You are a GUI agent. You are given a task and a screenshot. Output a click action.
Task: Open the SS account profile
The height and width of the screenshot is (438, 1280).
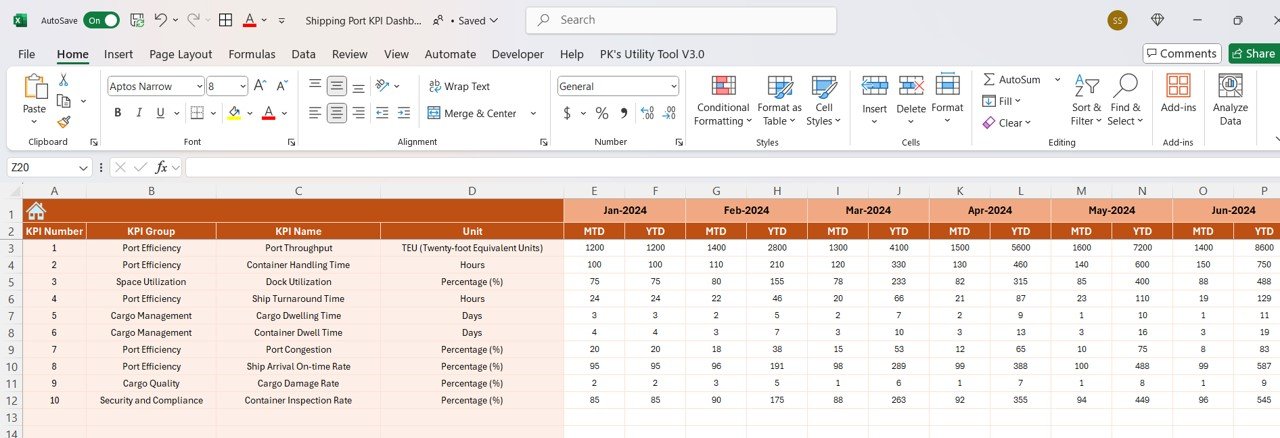pos(1118,20)
